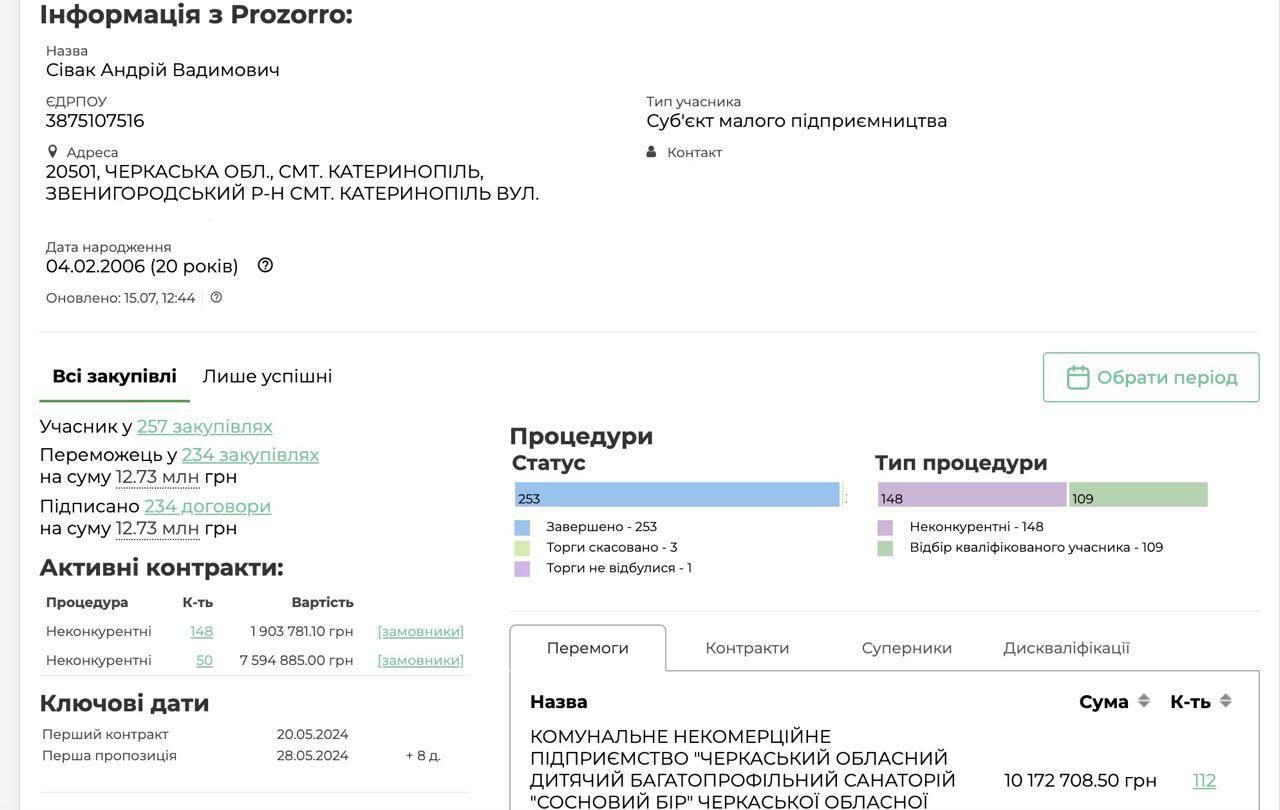Click the Контакт label

[694, 152]
